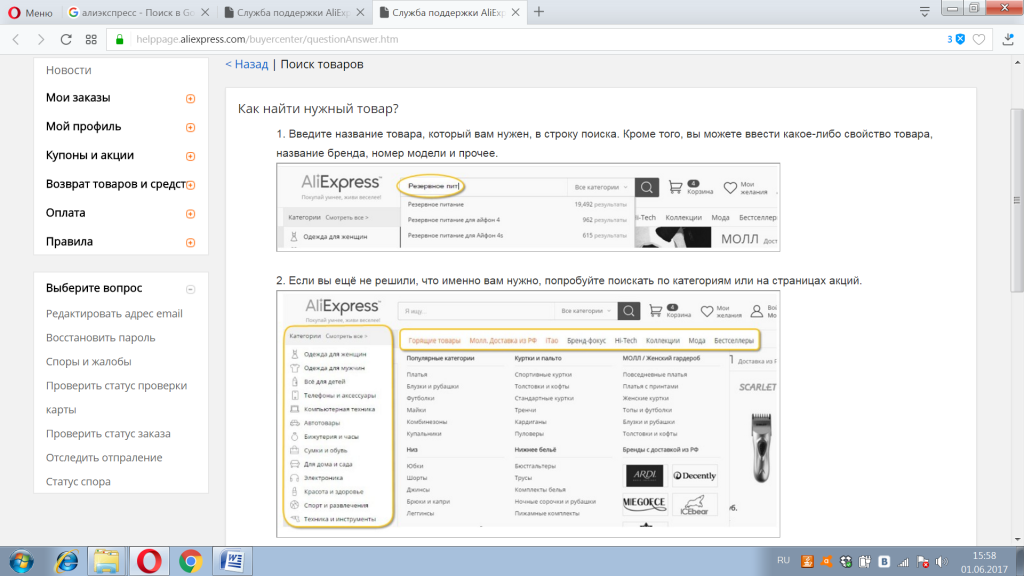Screen dimensions: 1024x576
Task: Expand the 'Оплата' sidebar section
Action: [x=190, y=214]
